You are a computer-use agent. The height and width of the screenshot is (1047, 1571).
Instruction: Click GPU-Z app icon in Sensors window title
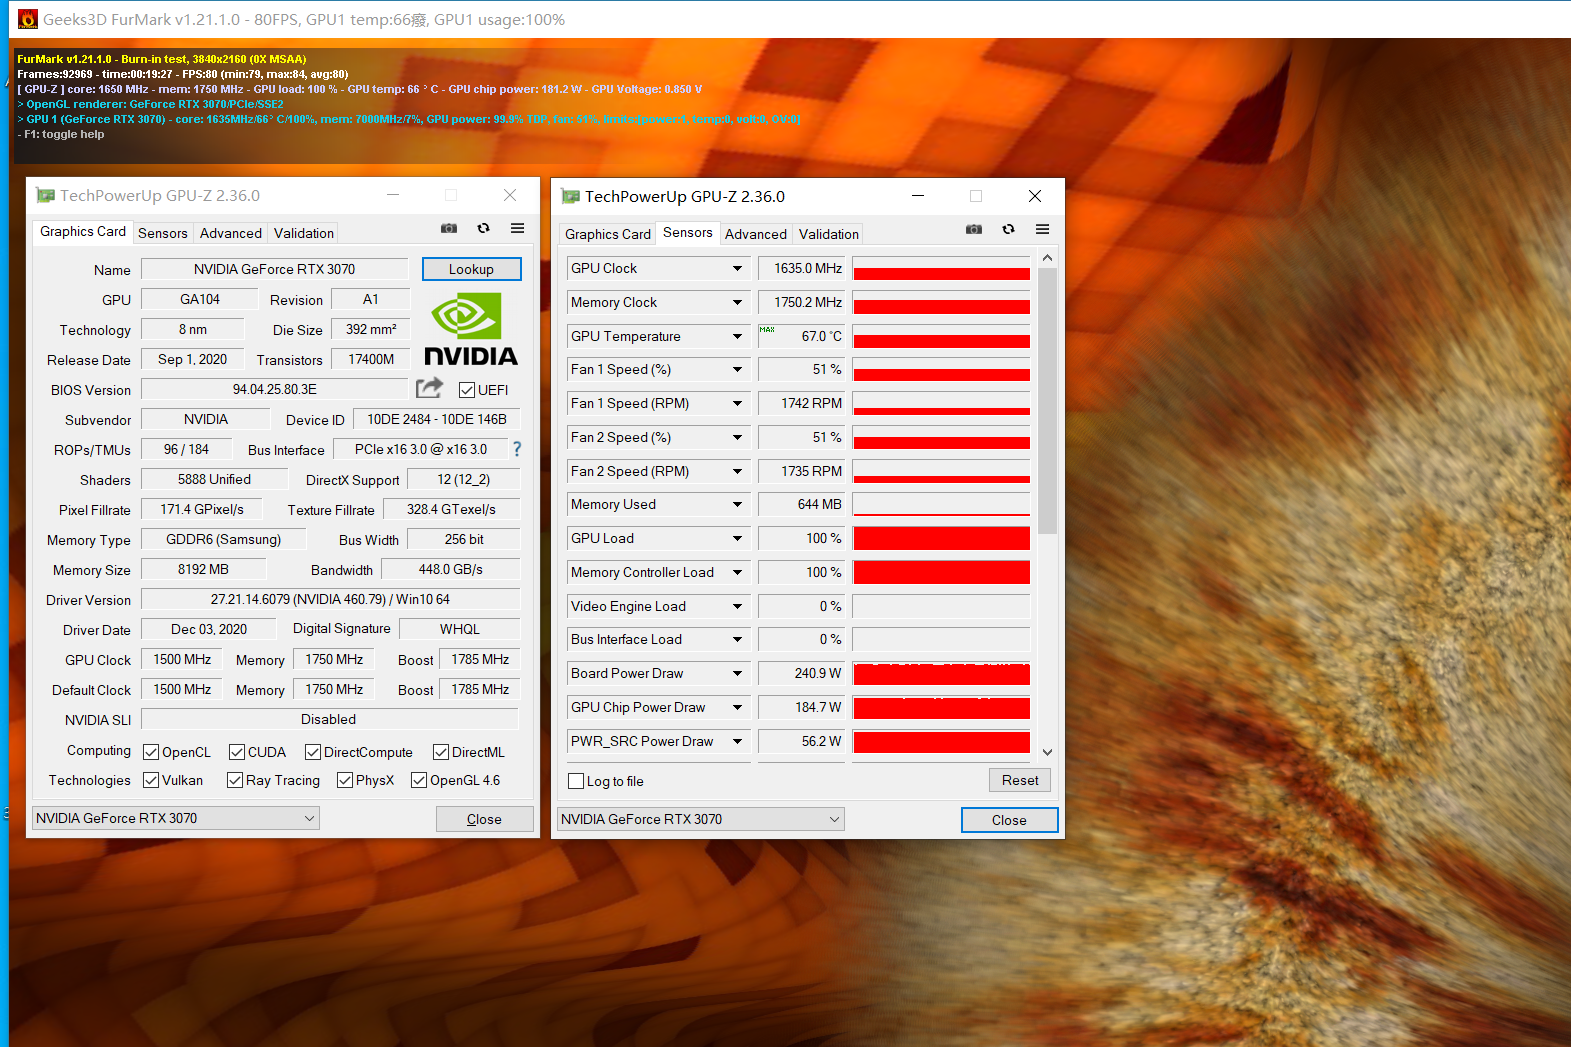570,196
